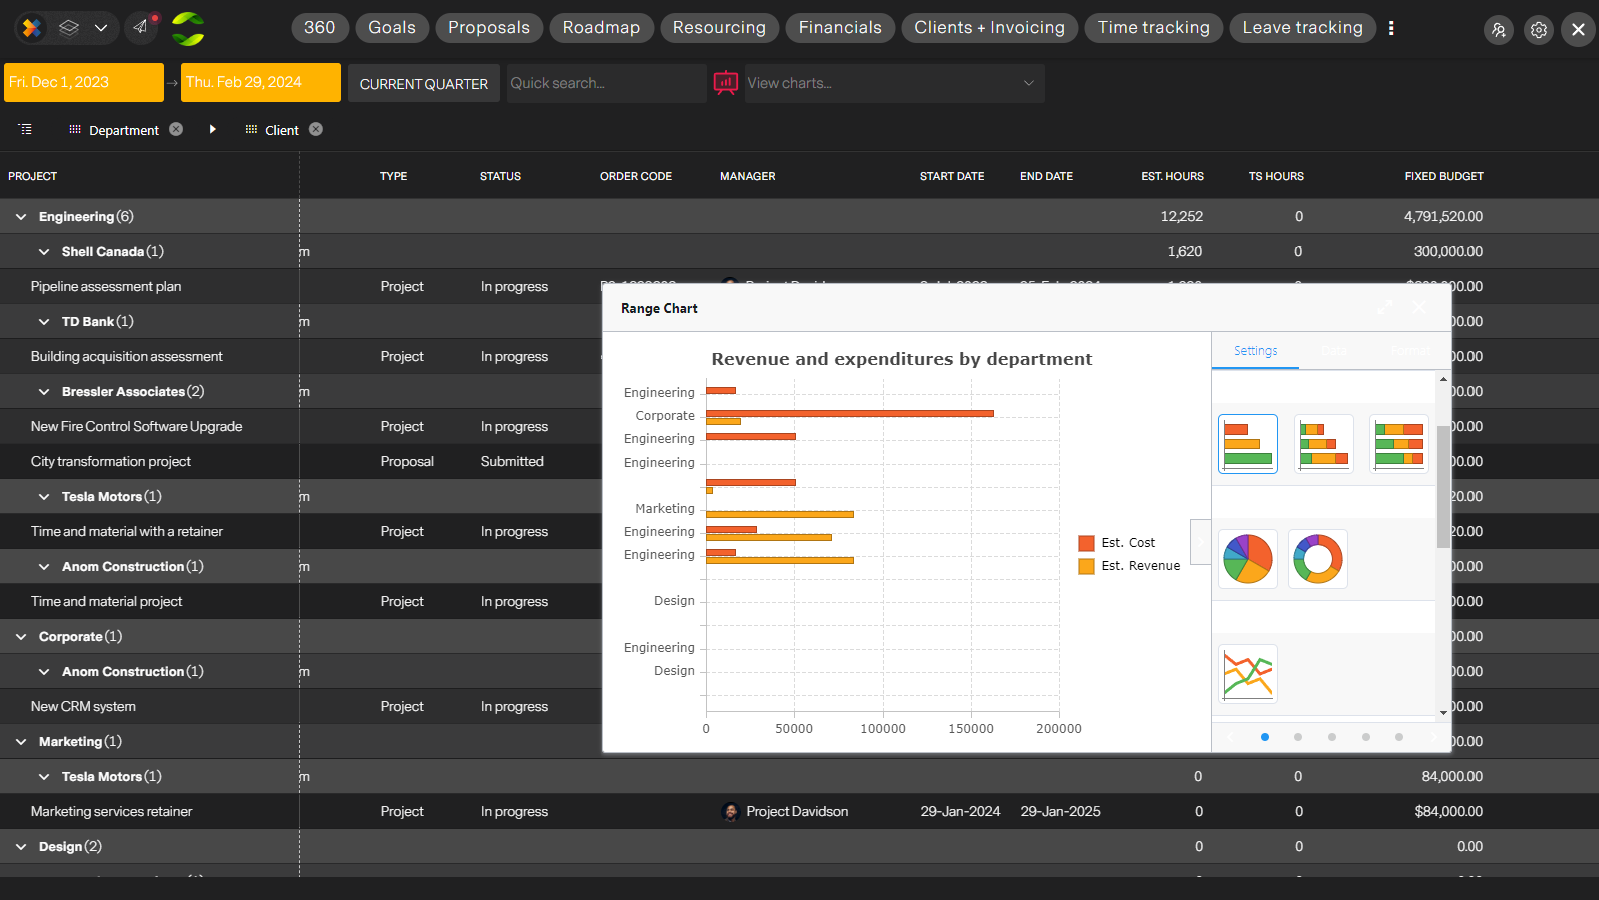Click the red presentation chart icon
This screenshot has width=1599, height=900.
(x=726, y=83)
